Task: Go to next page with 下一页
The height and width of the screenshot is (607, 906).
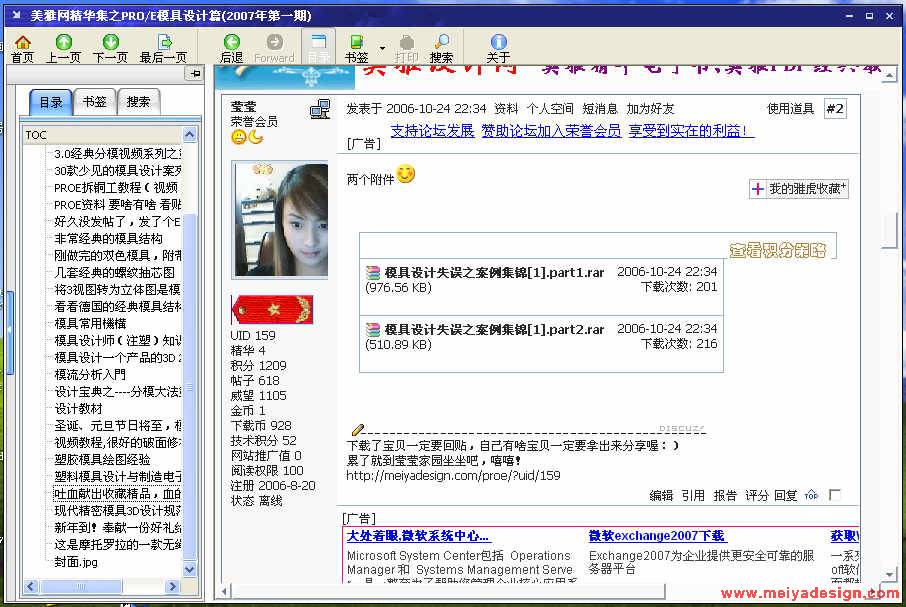Action: pyautogui.click(x=110, y=47)
